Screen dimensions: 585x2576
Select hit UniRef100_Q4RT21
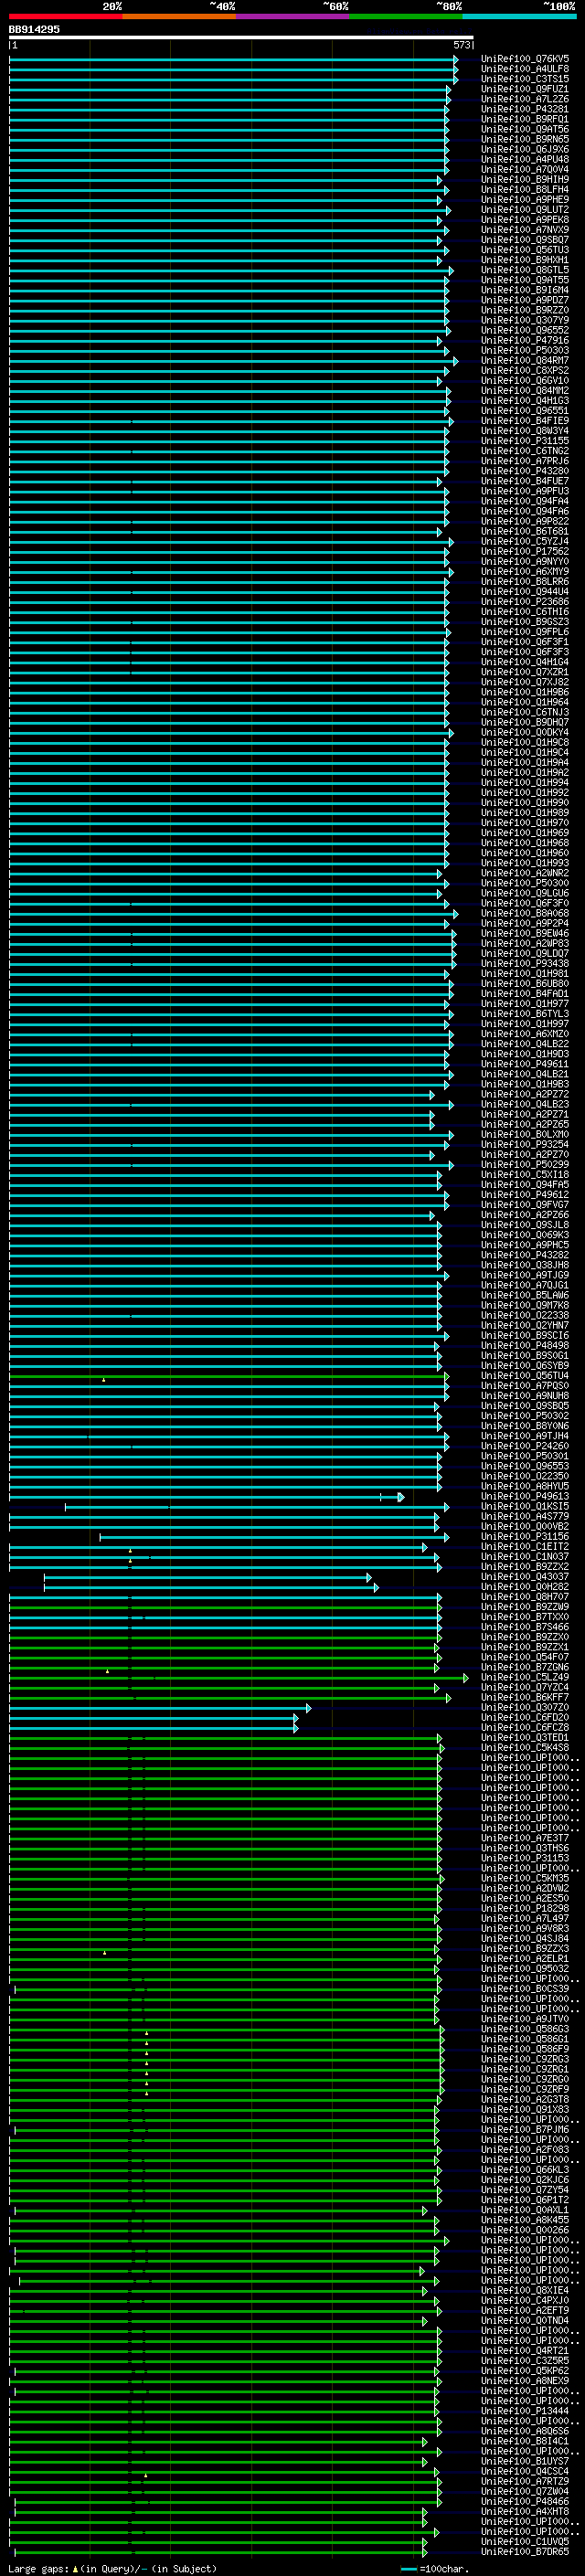[x=525, y=2351]
